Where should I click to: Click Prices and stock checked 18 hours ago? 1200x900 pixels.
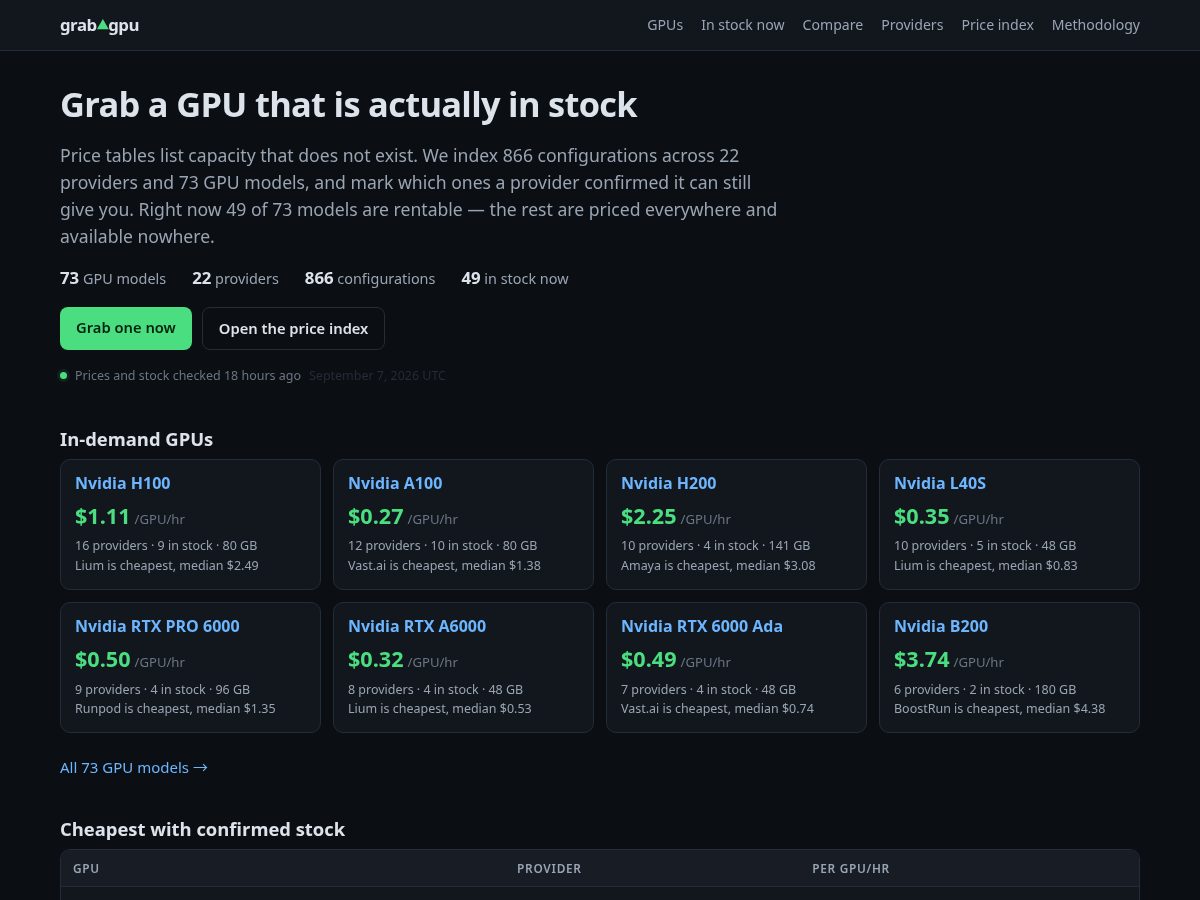[x=188, y=375]
